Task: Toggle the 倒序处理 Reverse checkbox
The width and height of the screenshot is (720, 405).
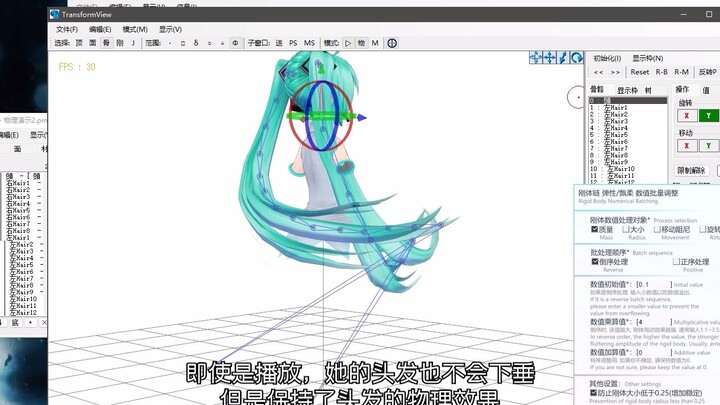Action: click(x=595, y=261)
